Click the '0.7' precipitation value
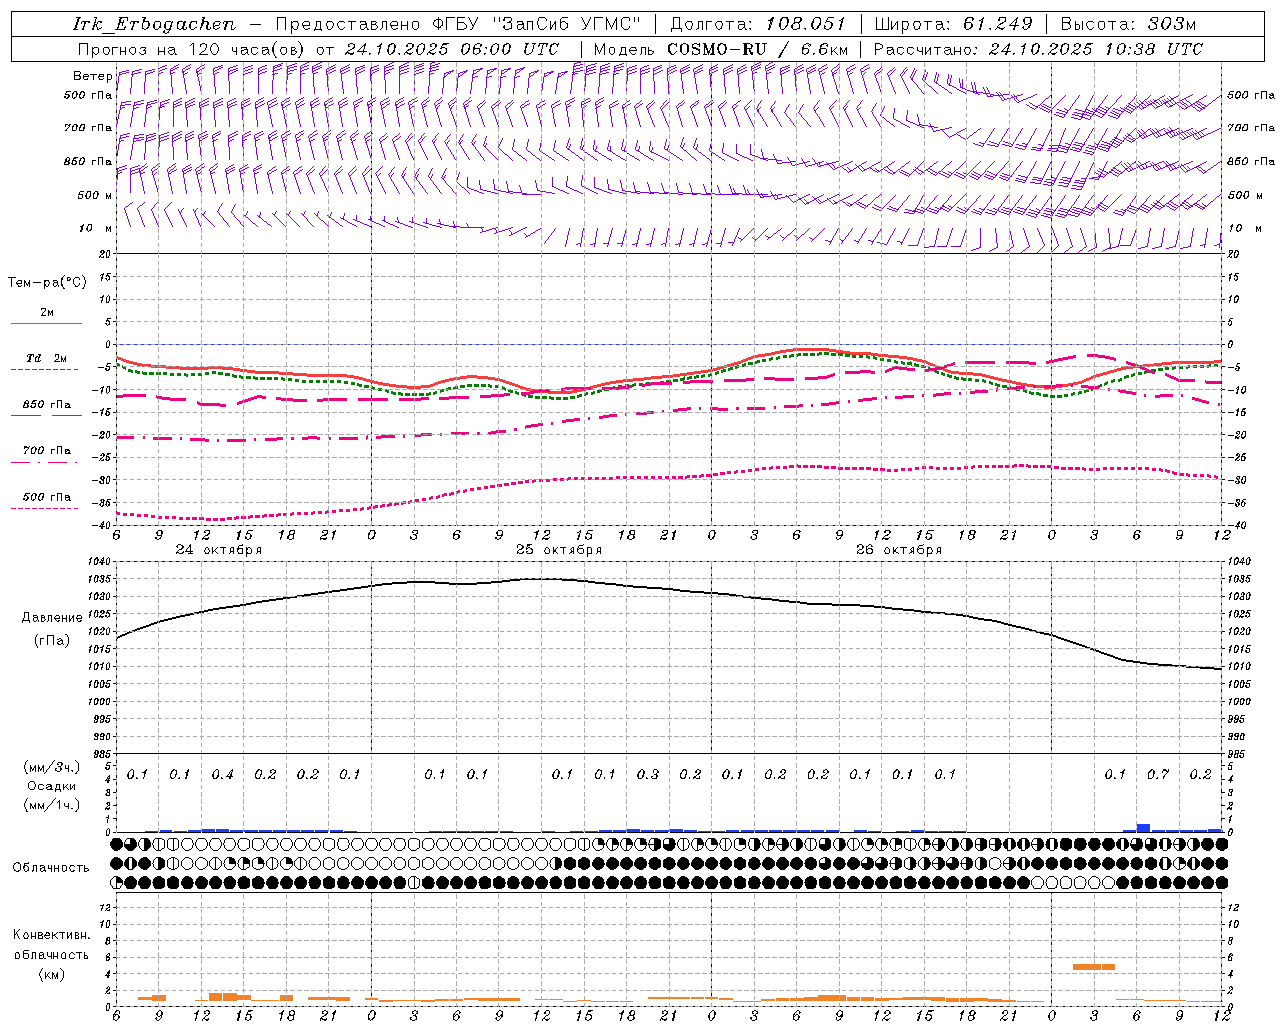The image size is (1280, 1024). (1158, 775)
